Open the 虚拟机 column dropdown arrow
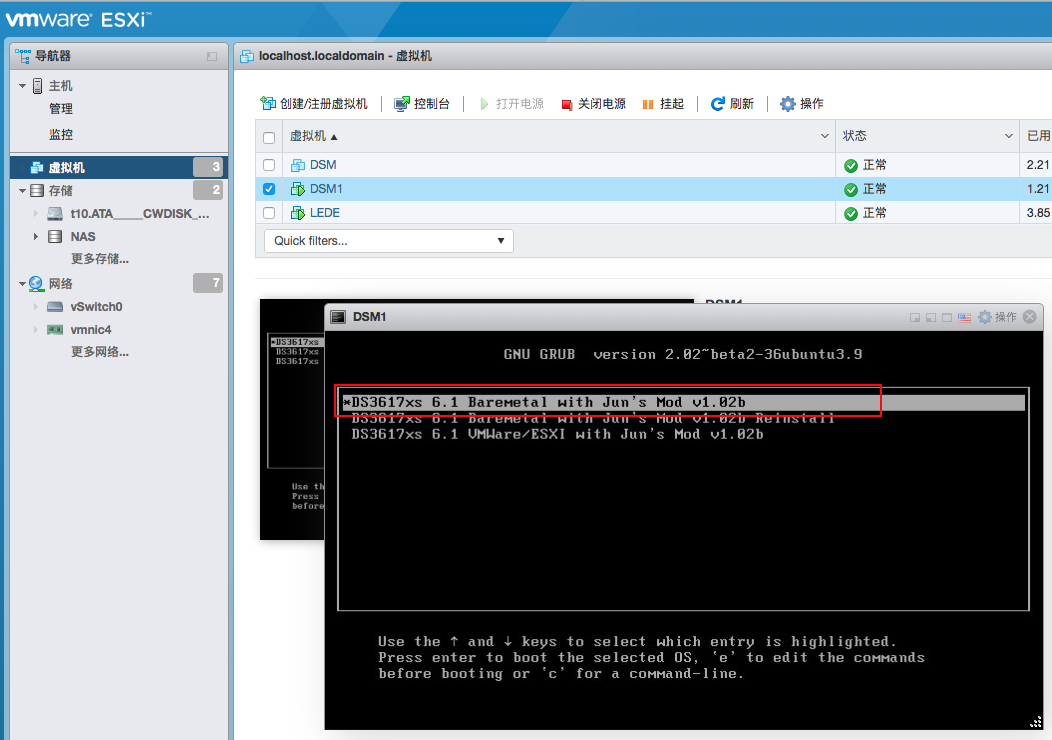This screenshot has height=740, width=1052. click(x=825, y=136)
